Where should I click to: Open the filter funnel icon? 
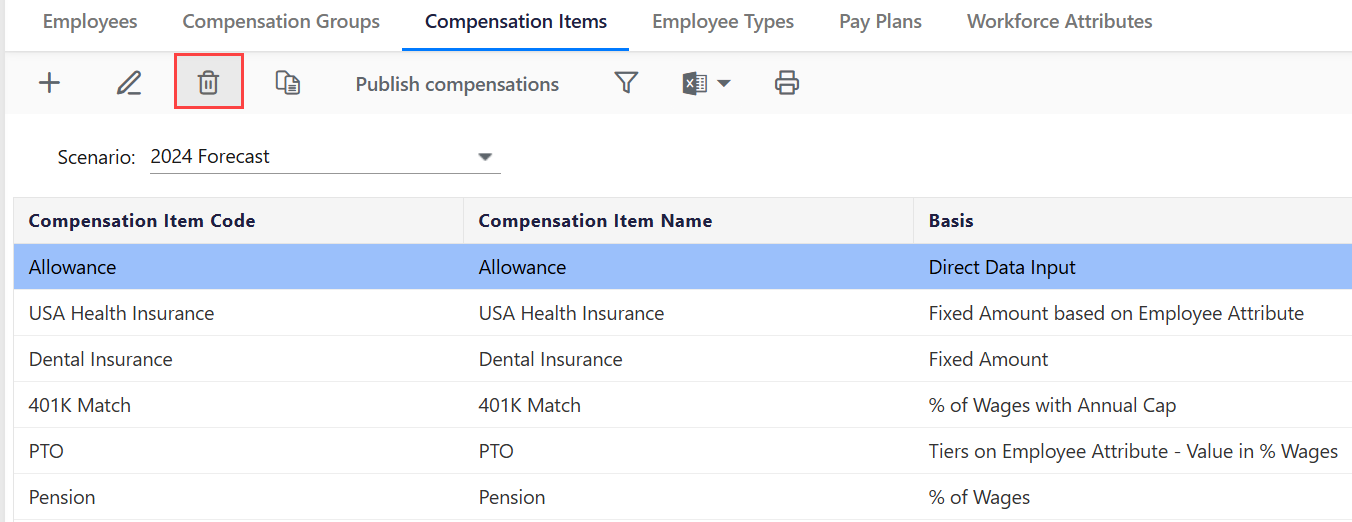[x=626, y=83]
